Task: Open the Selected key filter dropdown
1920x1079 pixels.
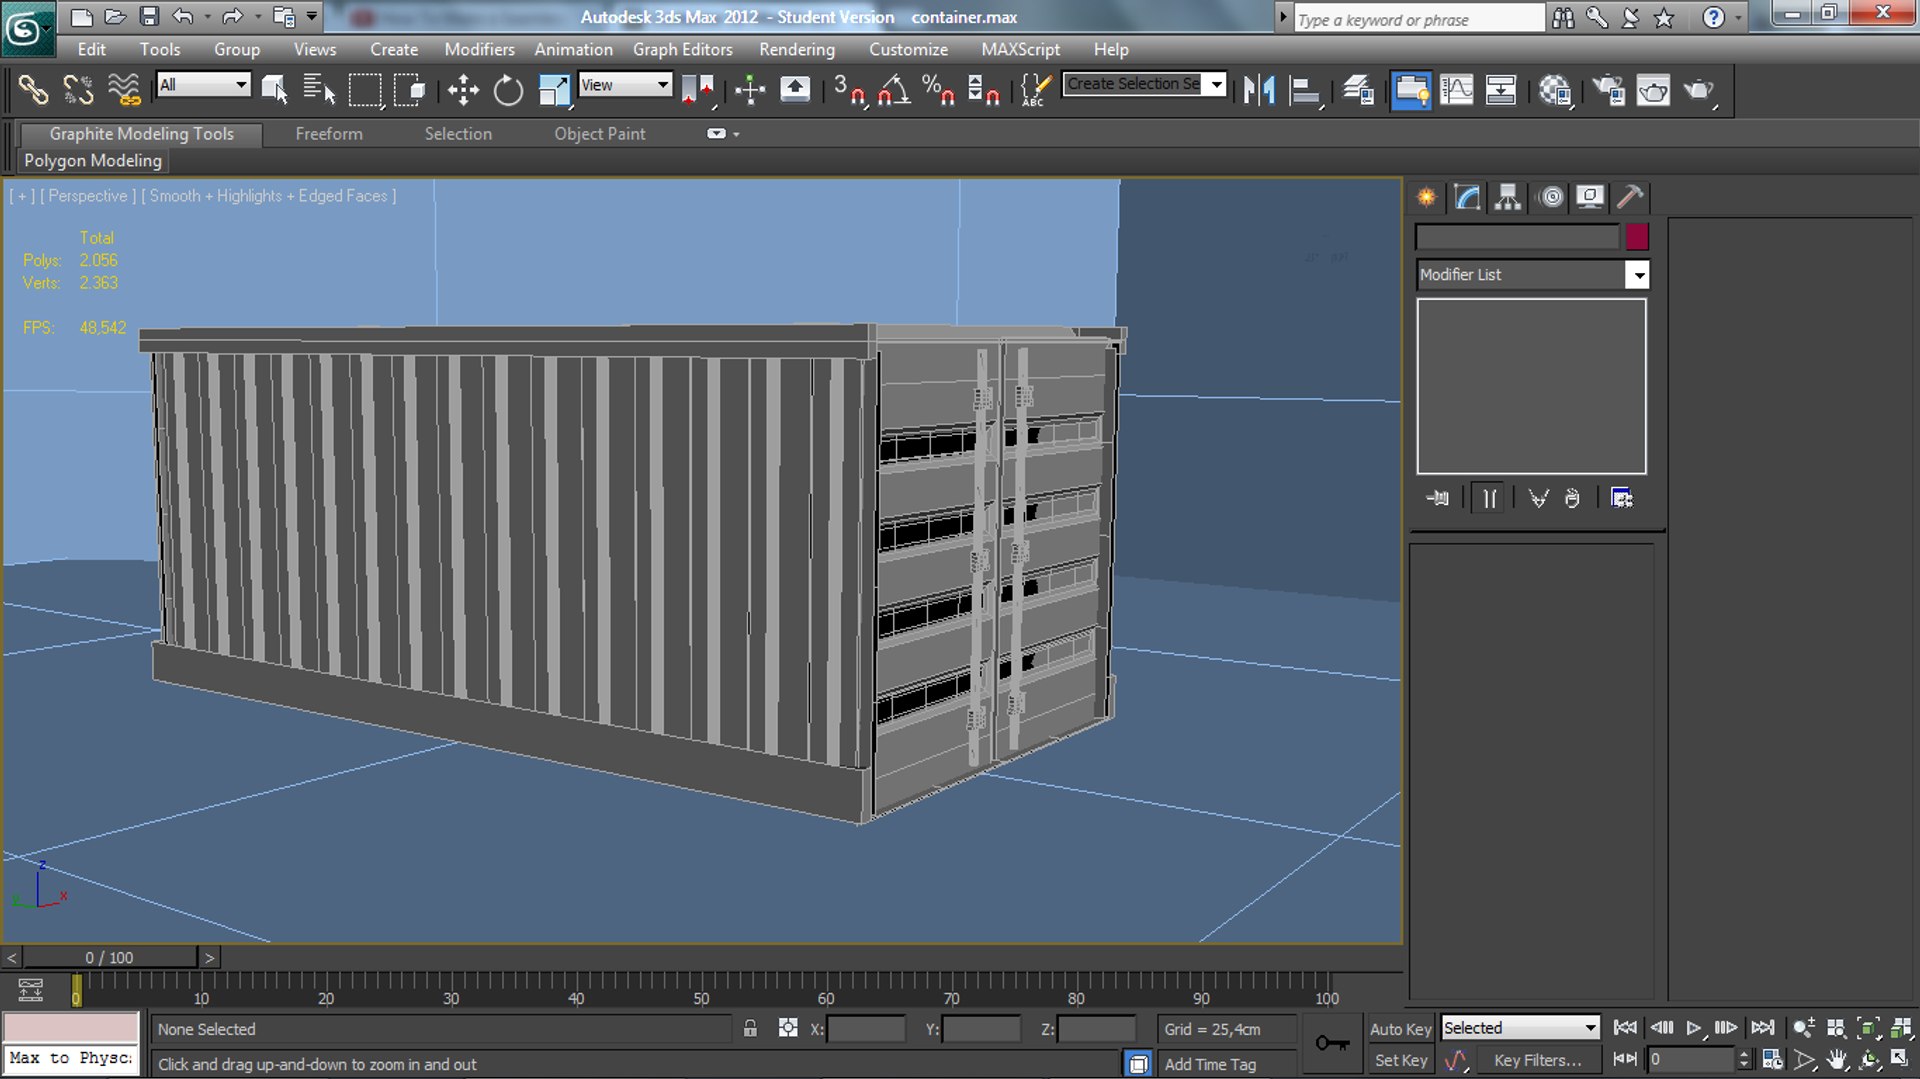Action: click(x=1520, y=1028)
